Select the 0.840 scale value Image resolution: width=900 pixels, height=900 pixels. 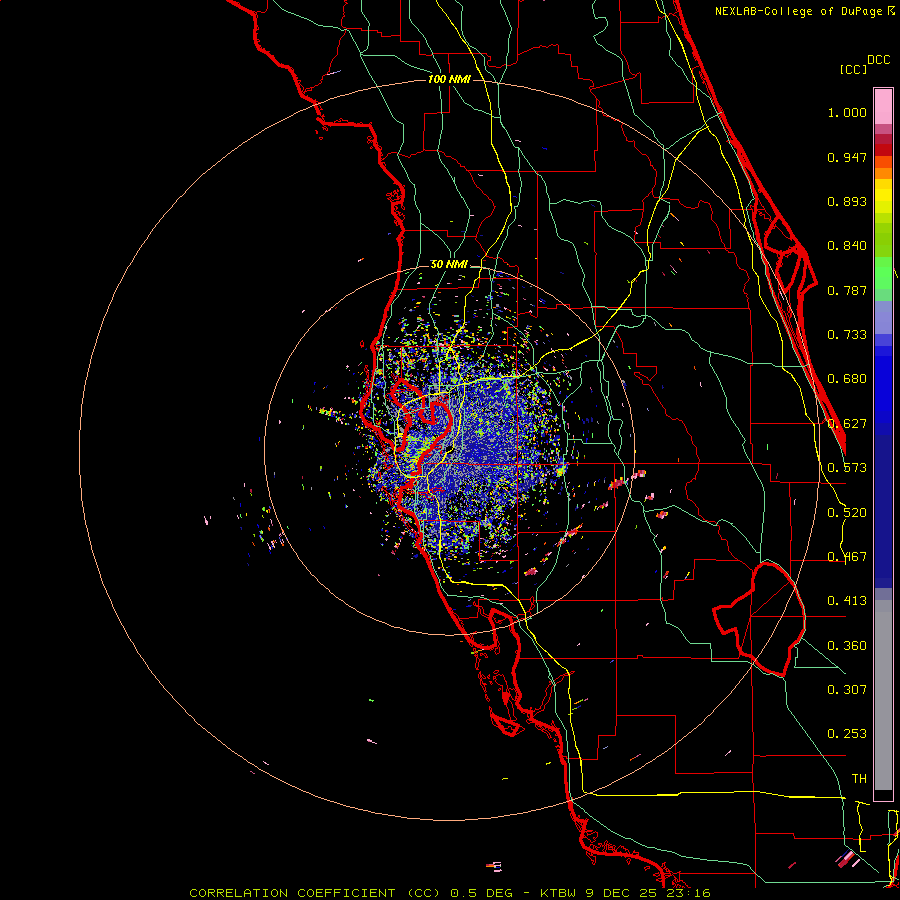(847, 246)
